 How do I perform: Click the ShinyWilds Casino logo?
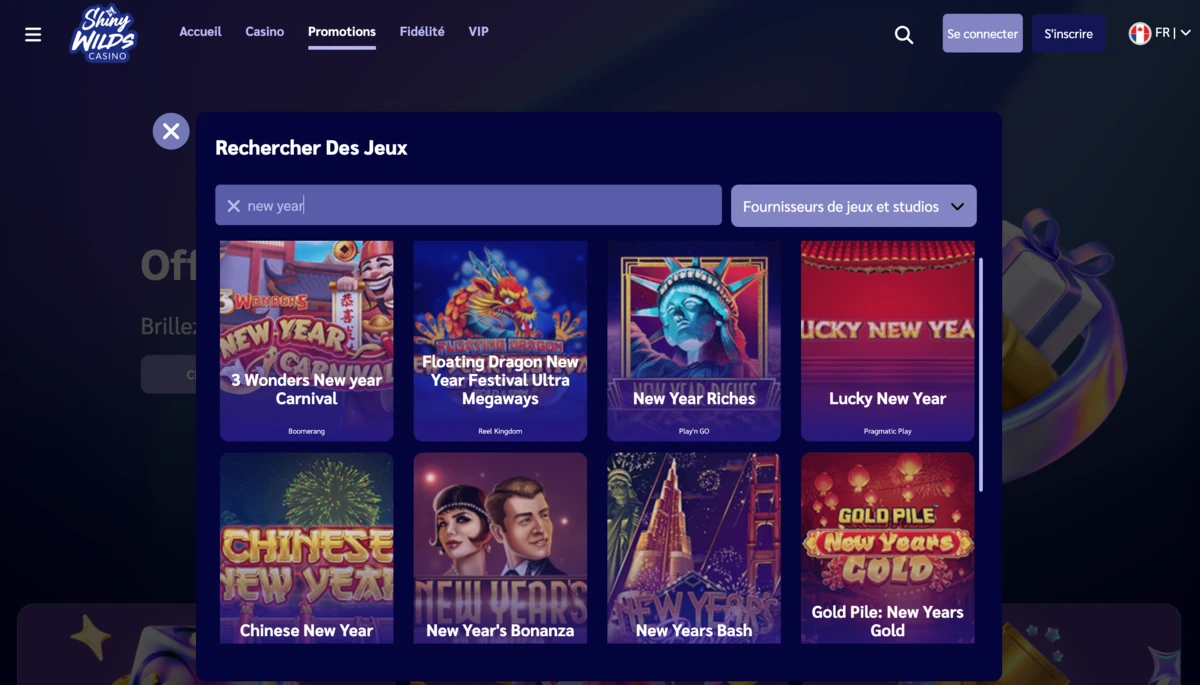105,33
